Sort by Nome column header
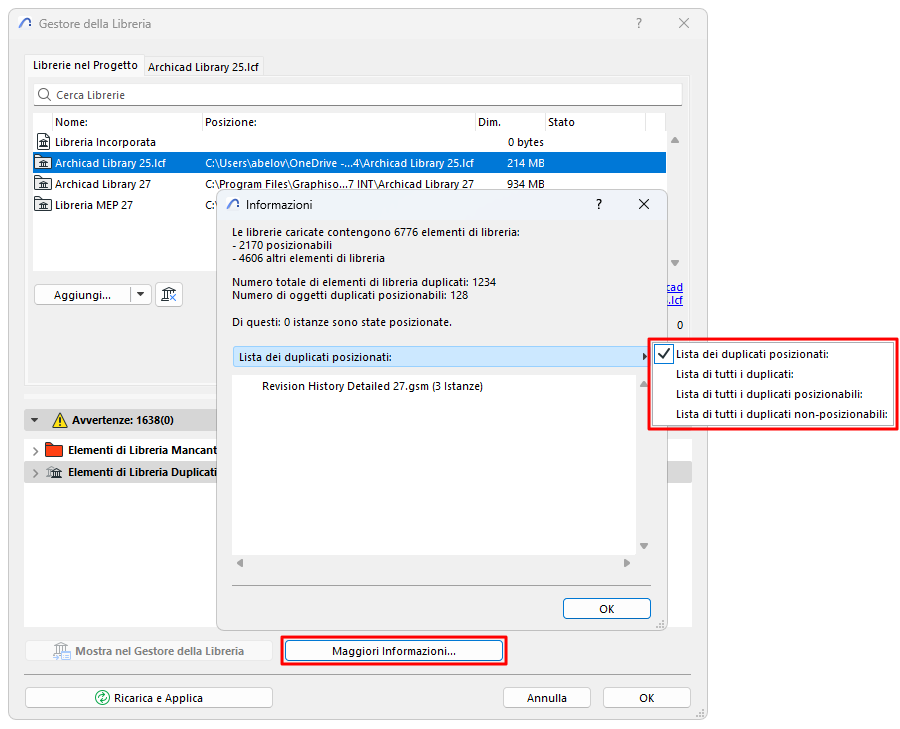The height and width of the screenshot is (729, 900). pyautogui.click(x=127, y=122)
